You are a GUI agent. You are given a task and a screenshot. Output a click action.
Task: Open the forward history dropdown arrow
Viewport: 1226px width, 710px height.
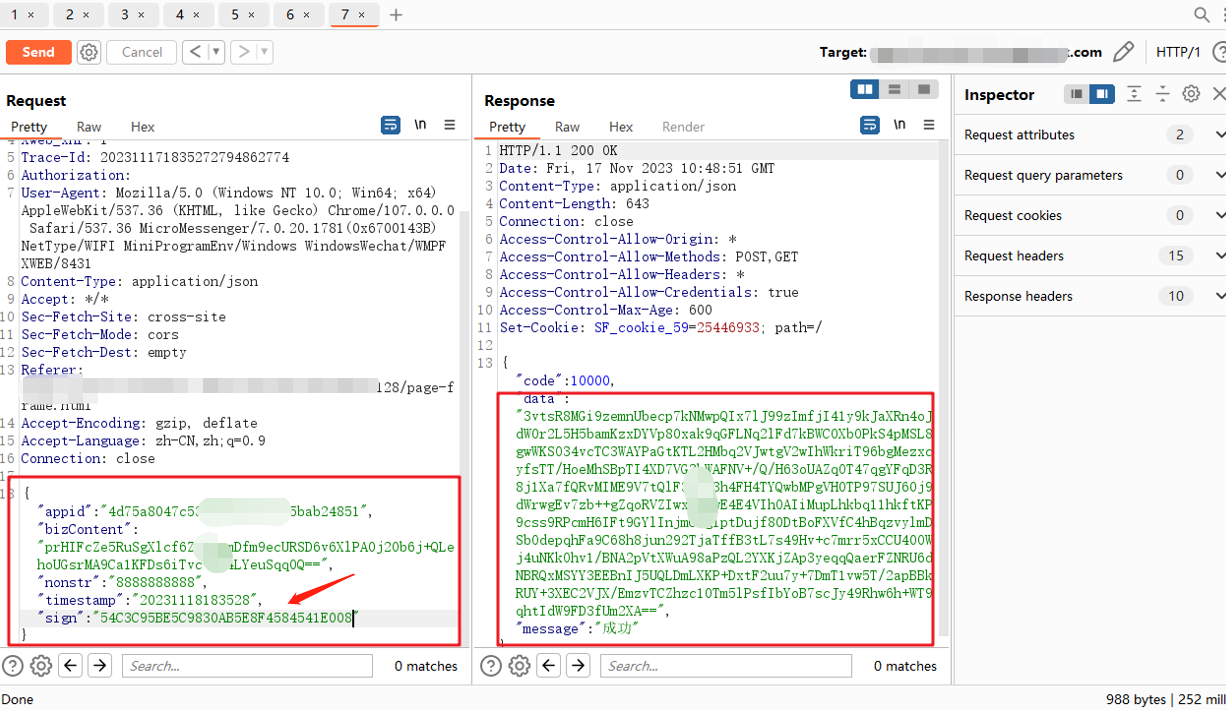(265, 52)
